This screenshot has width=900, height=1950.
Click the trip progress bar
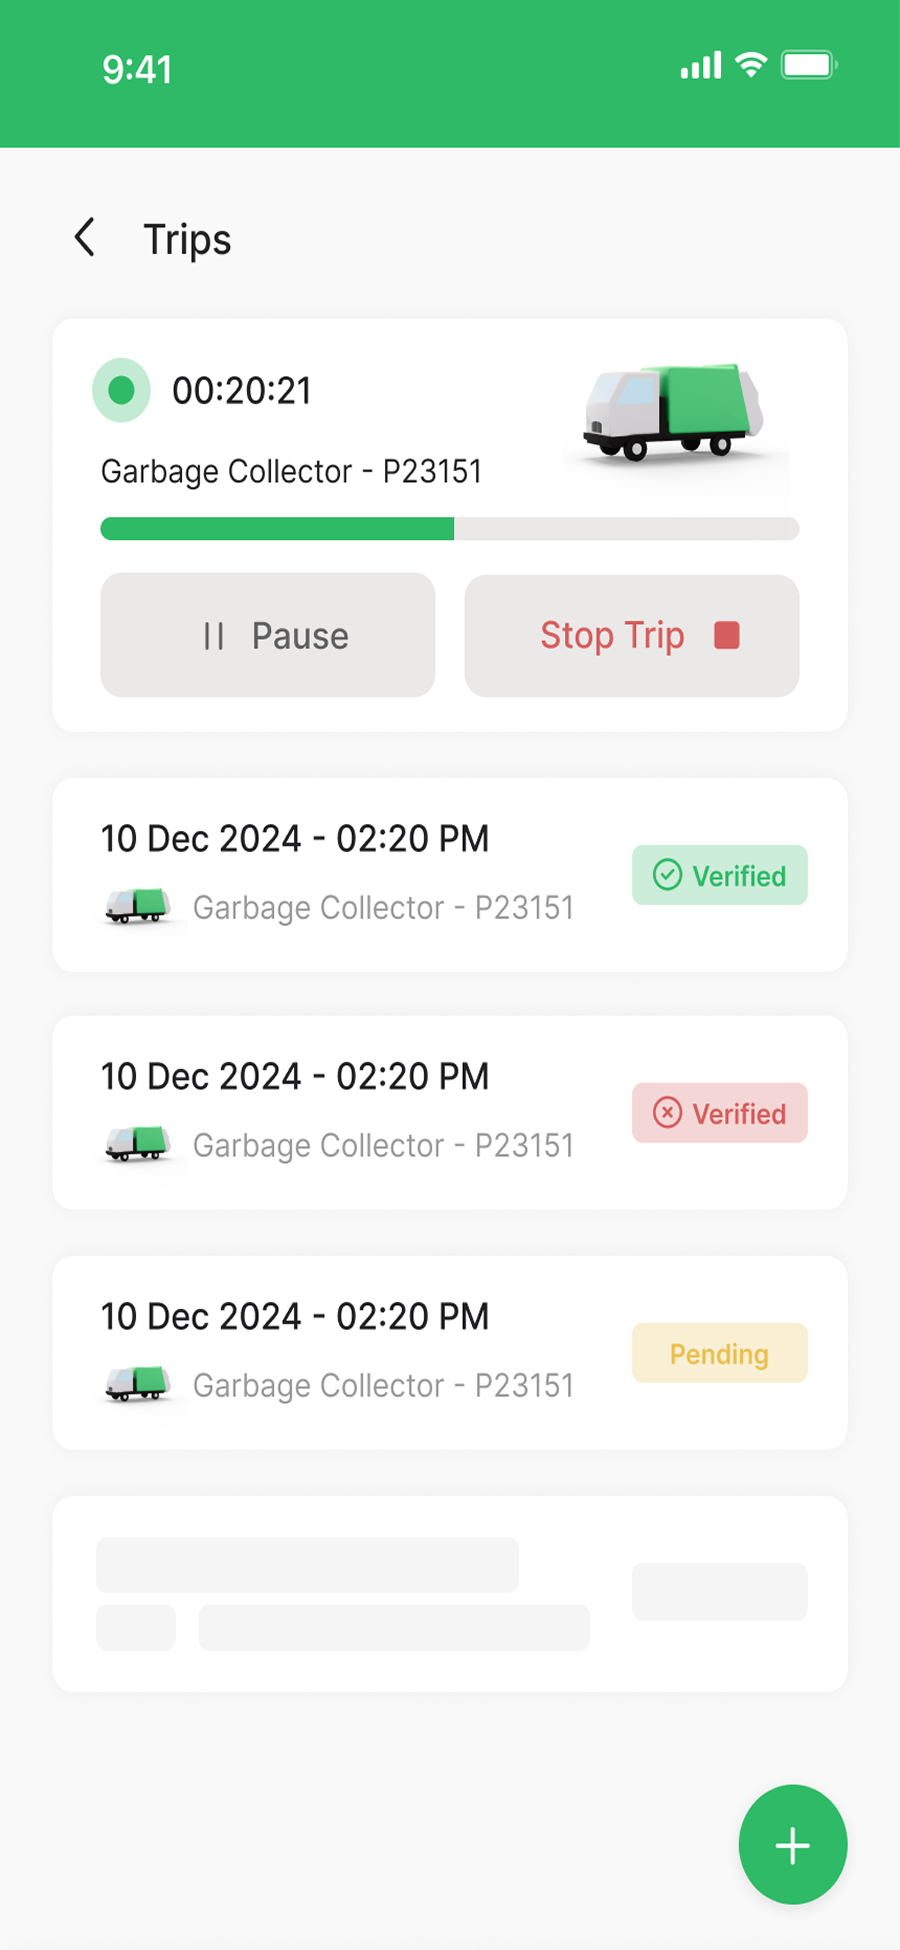tap(450, 529)
